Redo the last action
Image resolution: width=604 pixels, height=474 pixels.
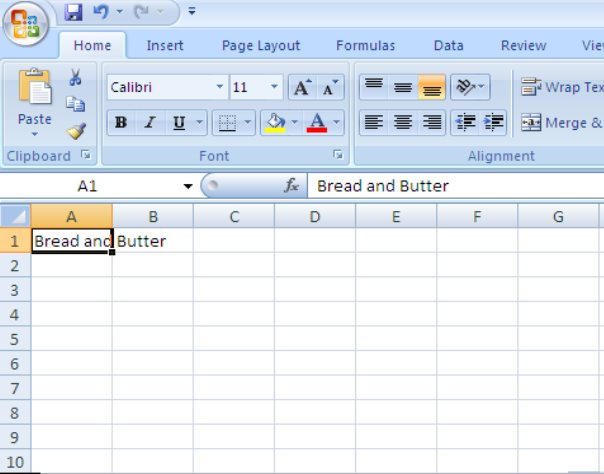point(141,12)
